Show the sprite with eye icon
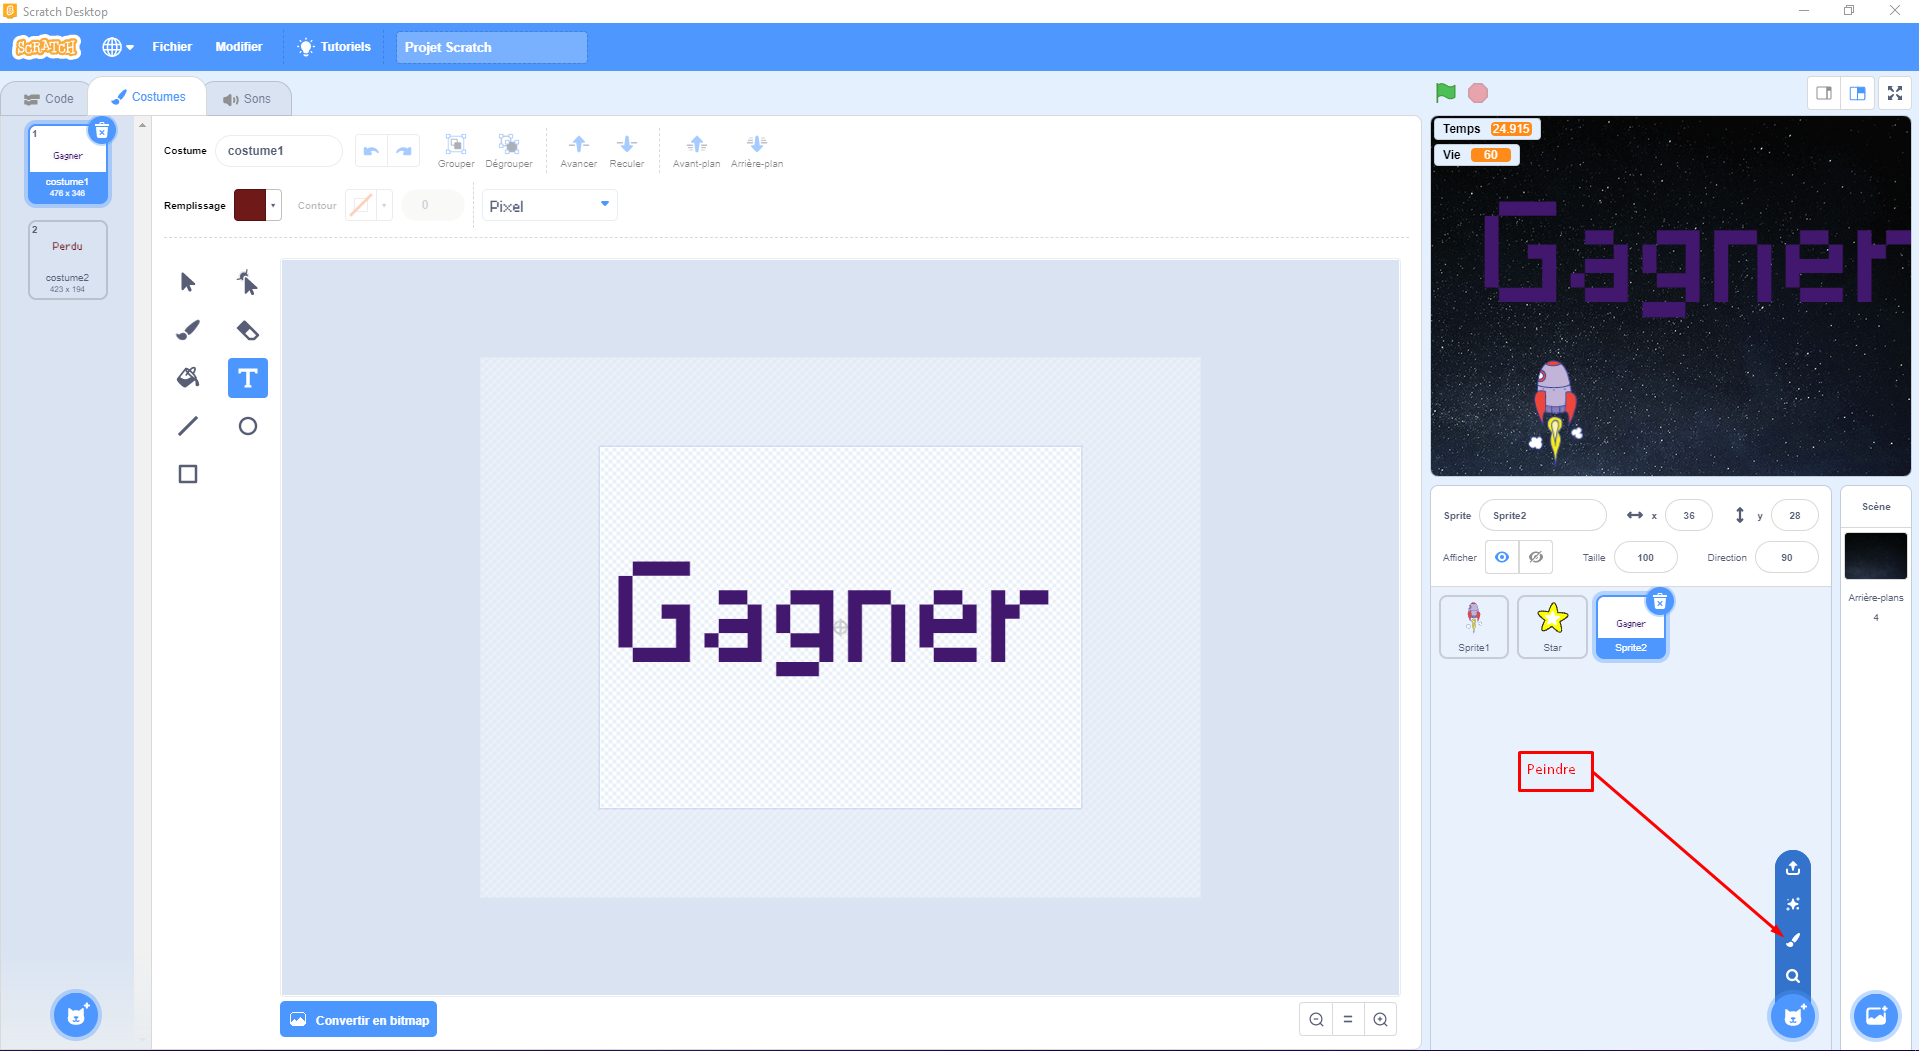Image resolution: width=1919 pixels, height=1051 pixels. (x=1502, y=557)
